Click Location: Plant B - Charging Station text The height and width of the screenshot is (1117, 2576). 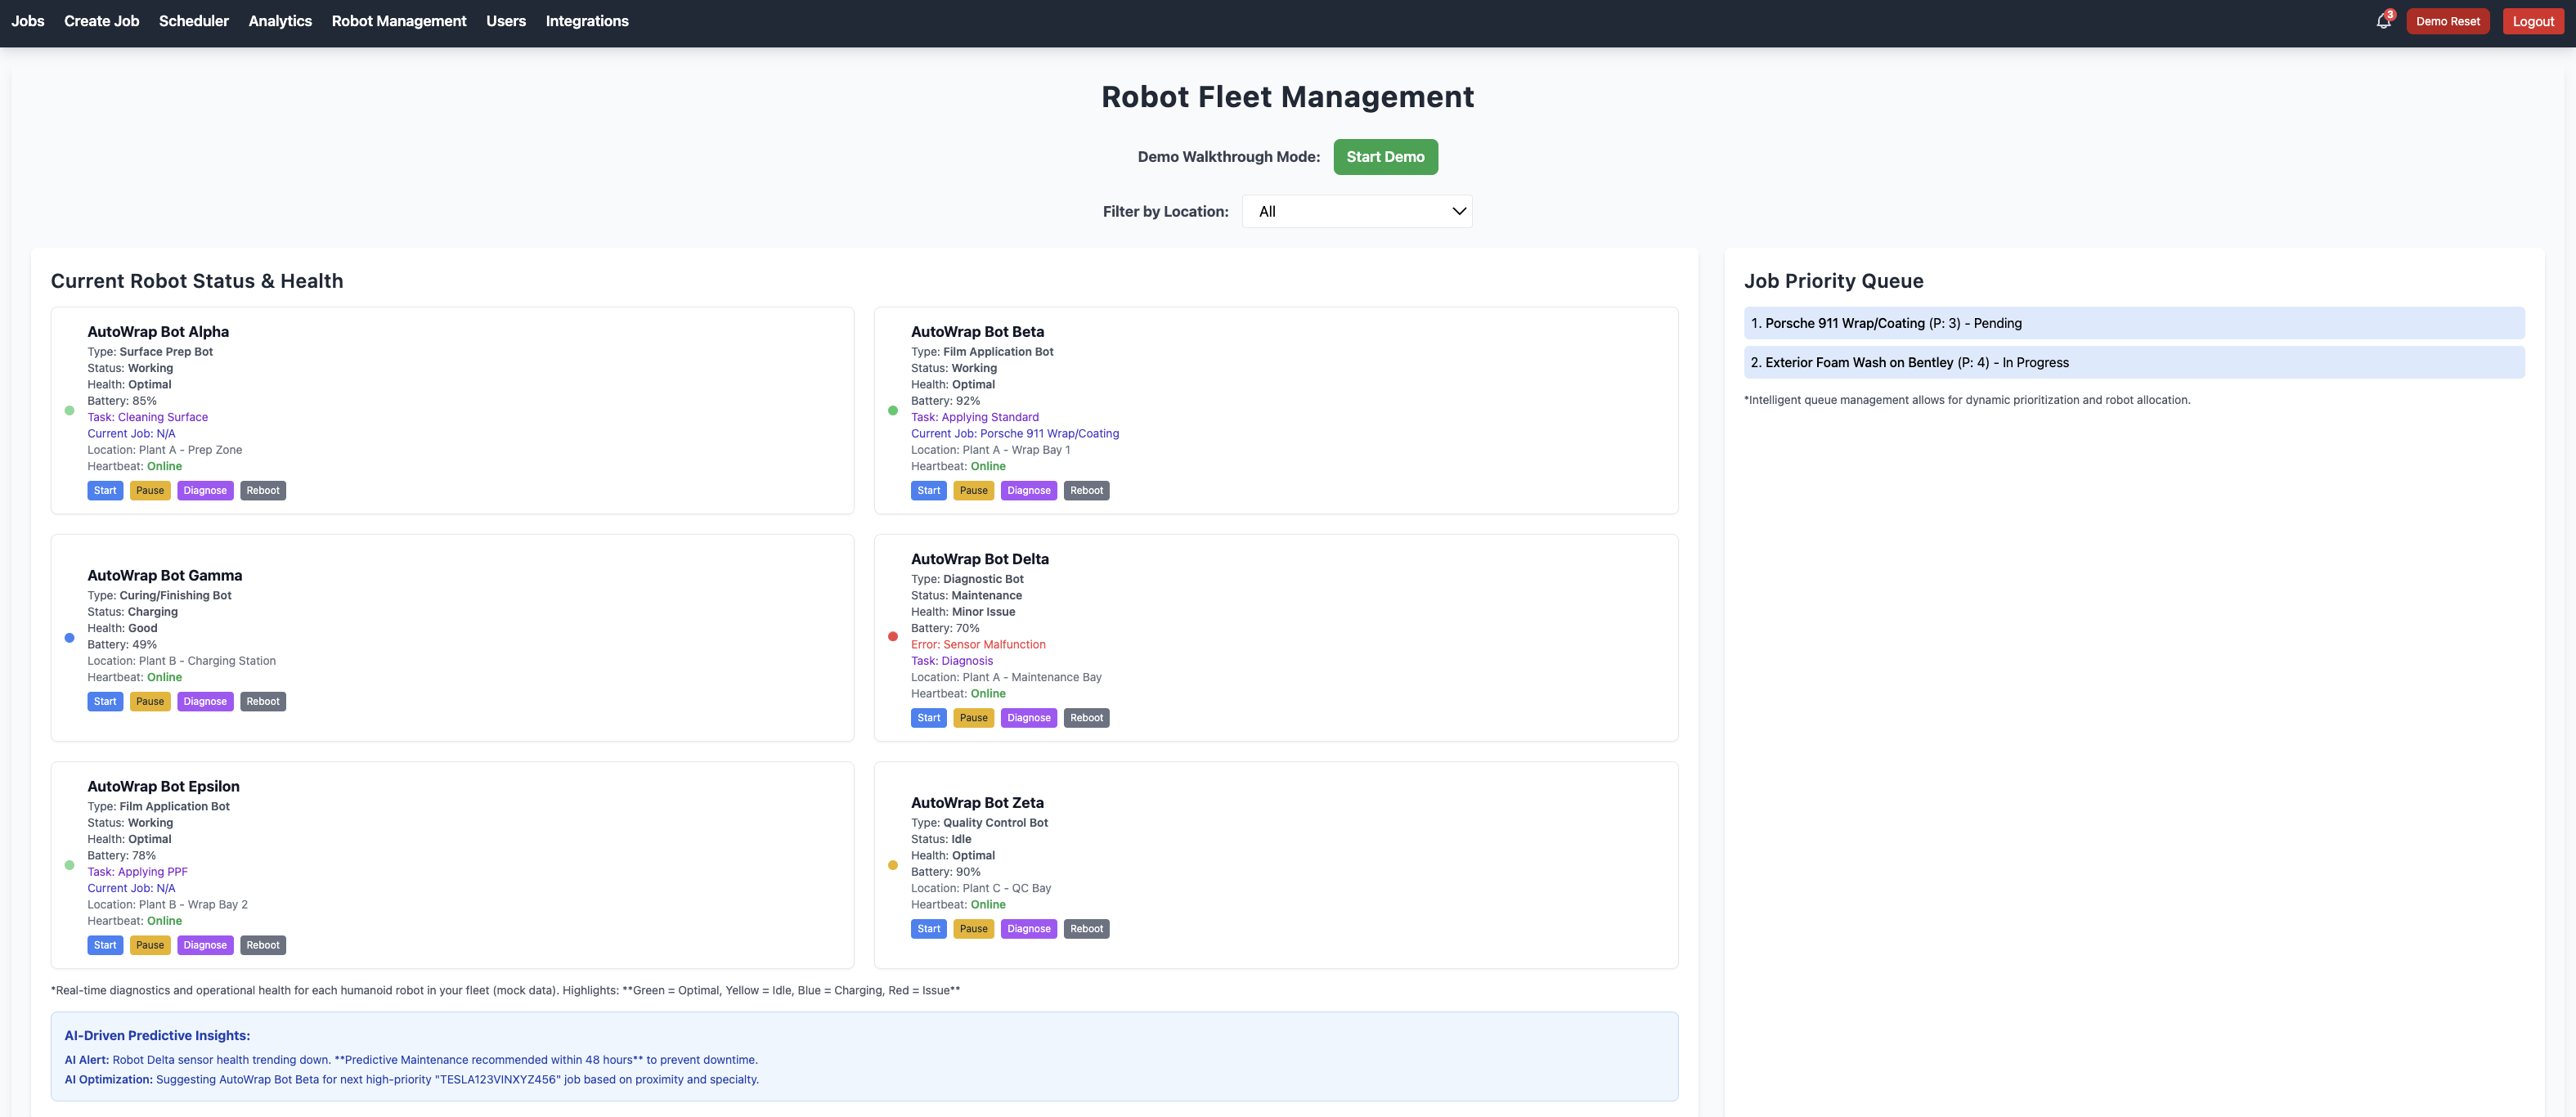point(181,661)
